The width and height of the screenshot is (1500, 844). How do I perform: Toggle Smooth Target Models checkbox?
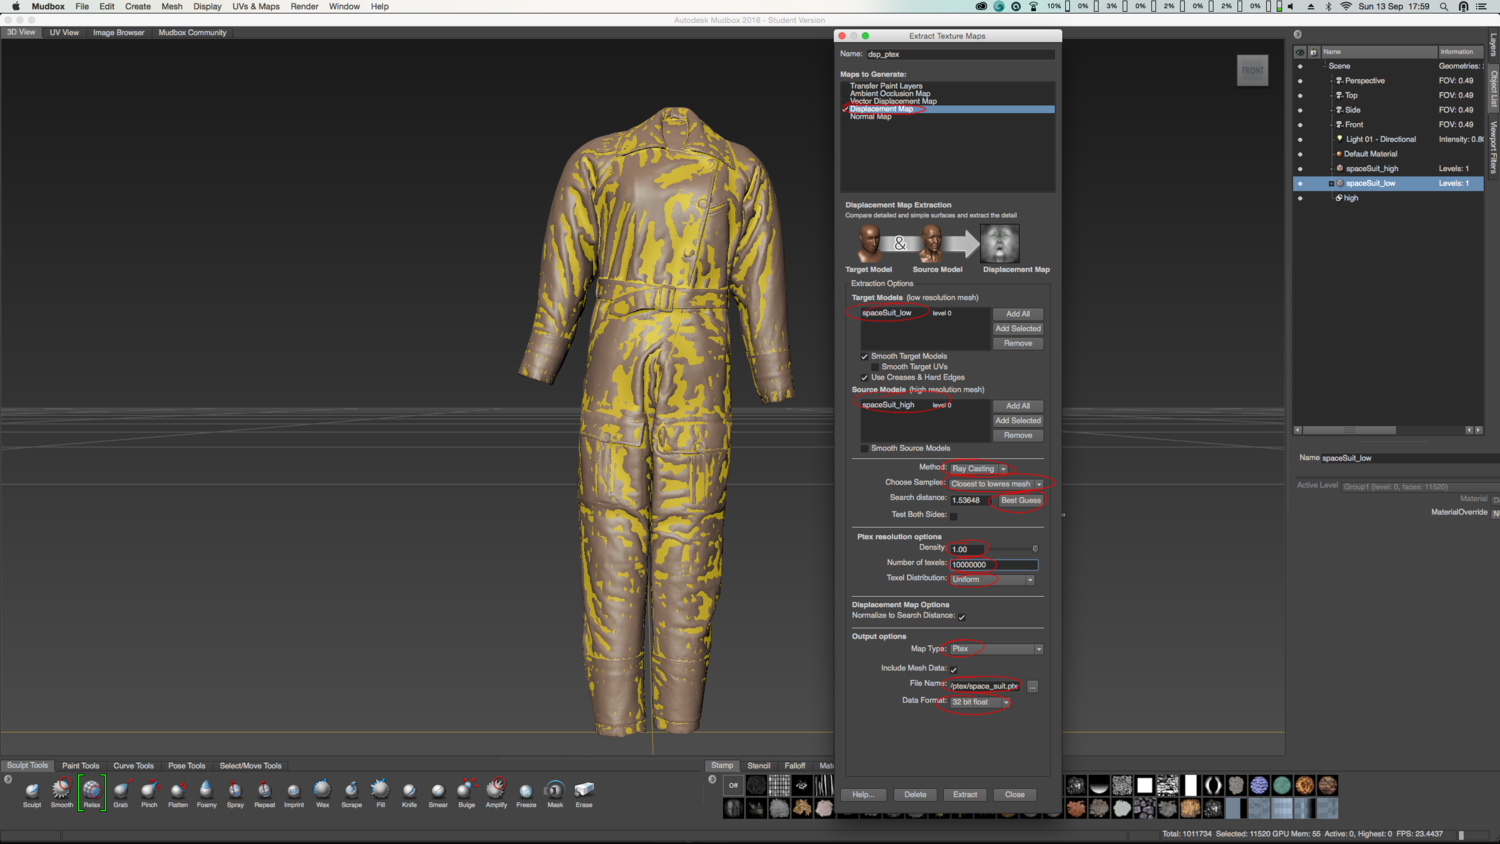click(x=865, y=356)
